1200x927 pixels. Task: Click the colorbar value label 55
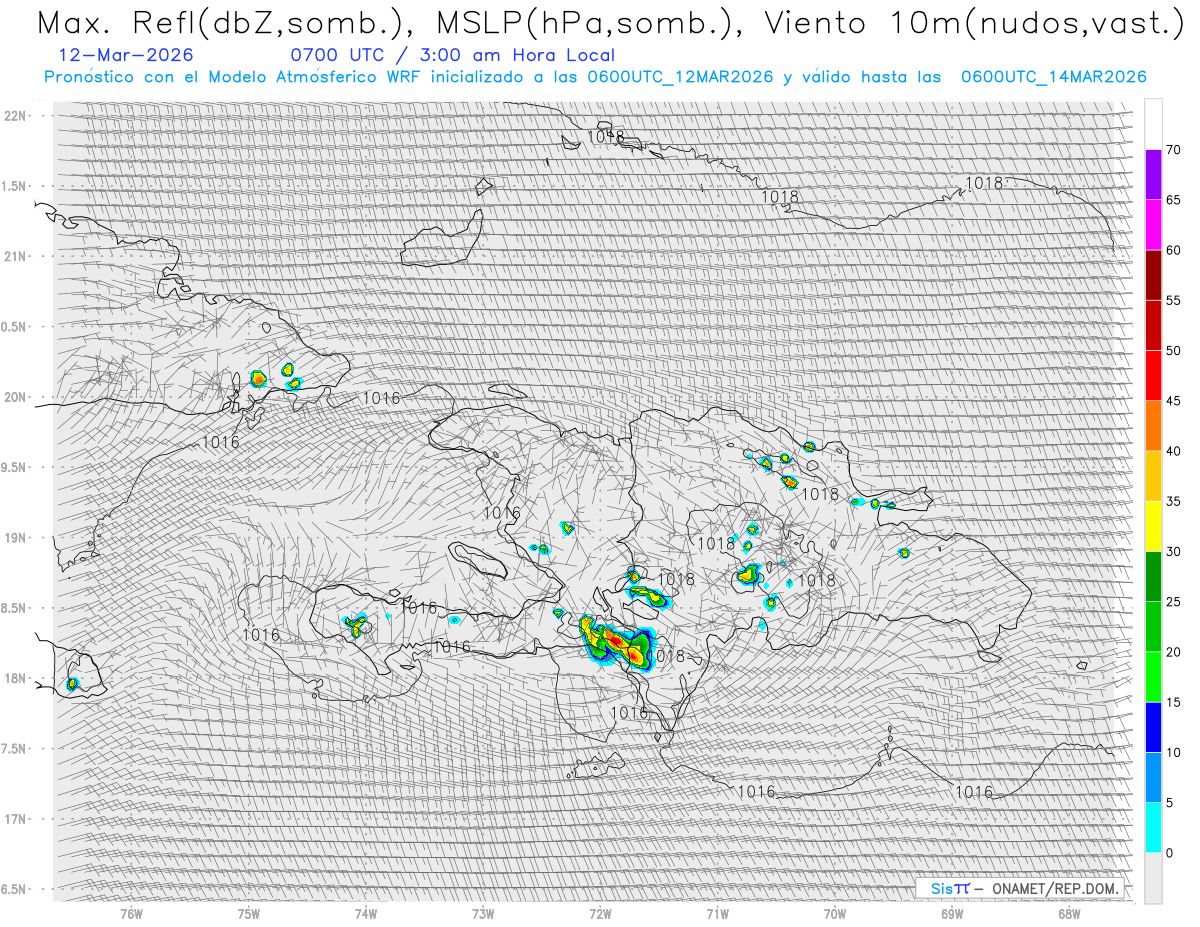pyautogui.click(x=1173, y=300)
